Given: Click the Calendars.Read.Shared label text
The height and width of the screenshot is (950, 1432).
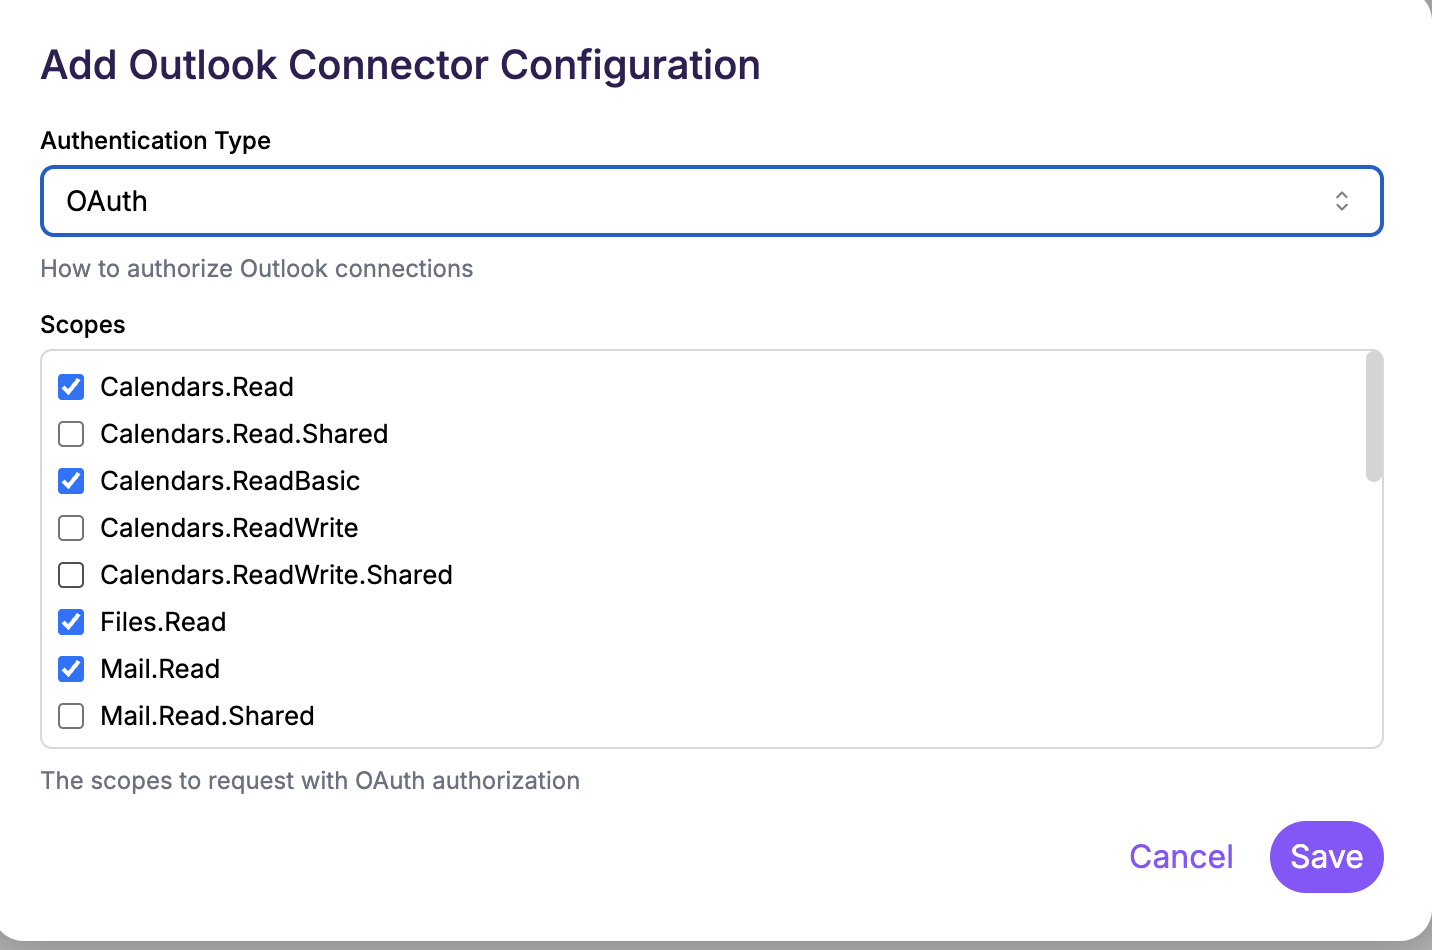Looking at the screenshot, I should point(244,434).
